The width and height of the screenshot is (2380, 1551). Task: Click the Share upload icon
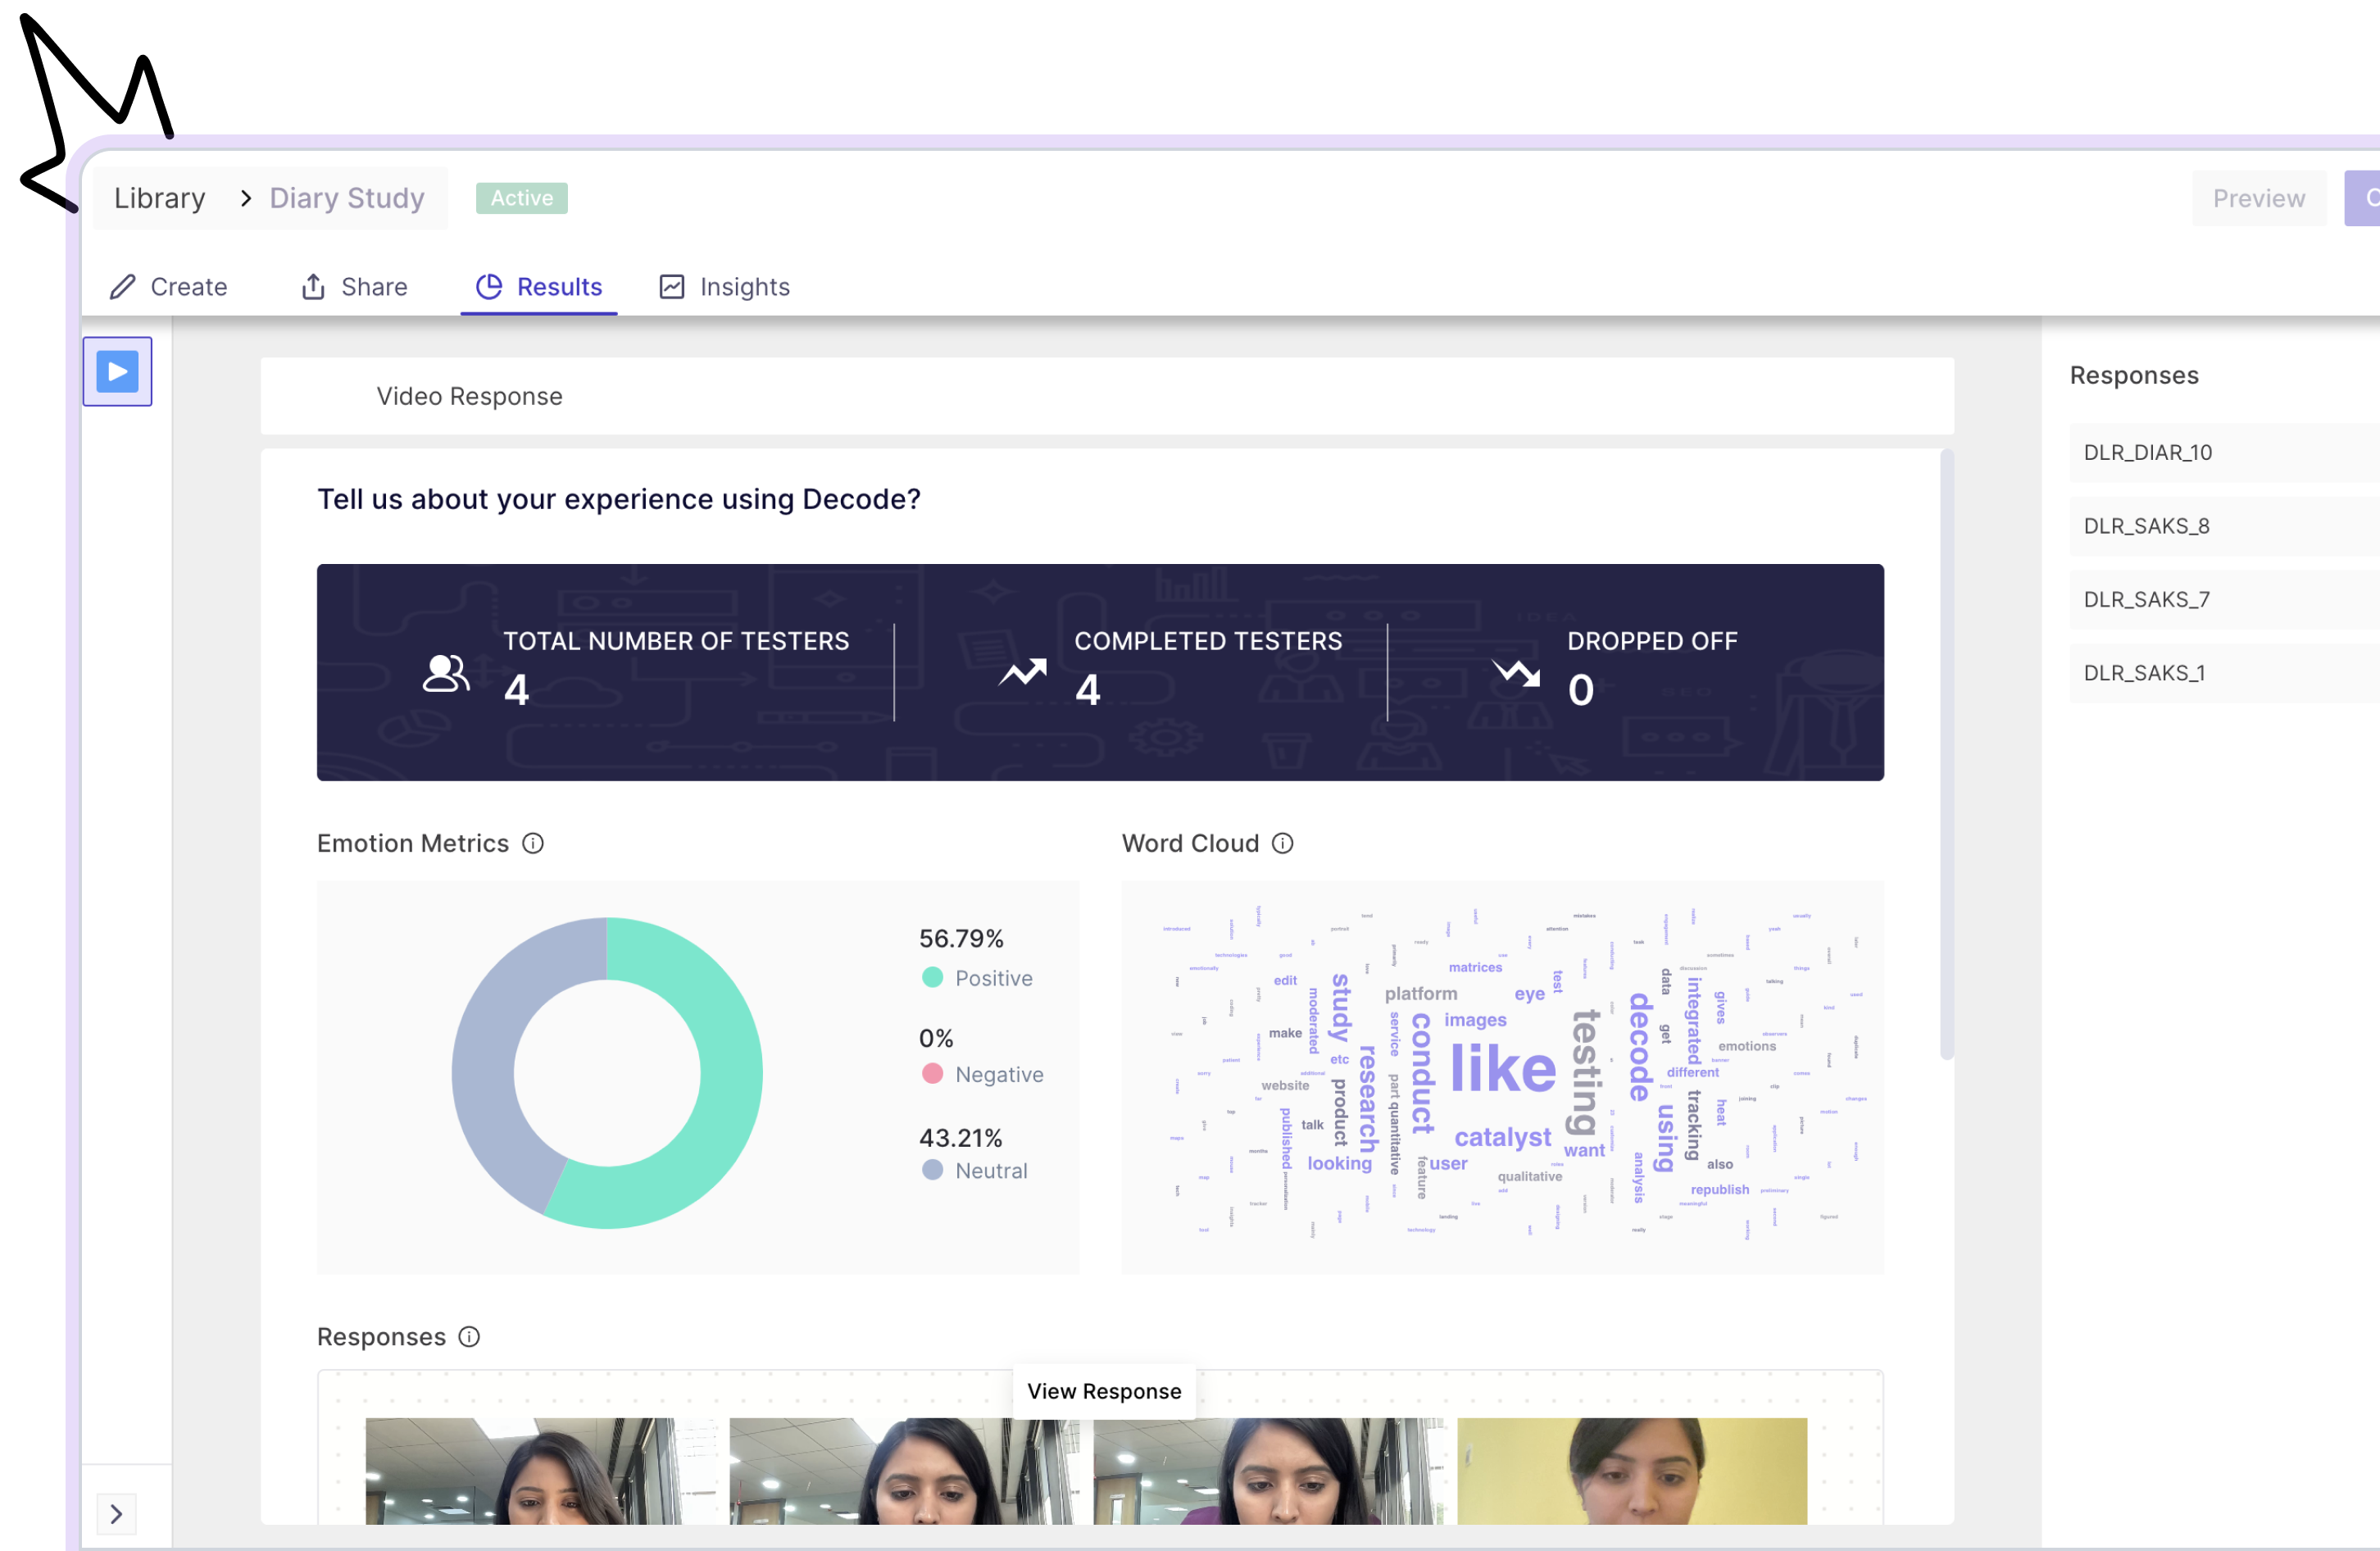pos(313,287)
